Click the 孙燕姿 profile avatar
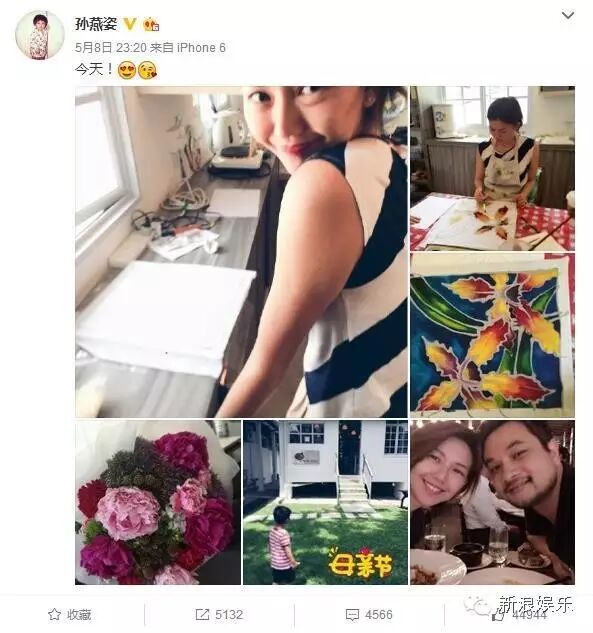The width and height of the screenshot is (593, 633). [40, 35]
